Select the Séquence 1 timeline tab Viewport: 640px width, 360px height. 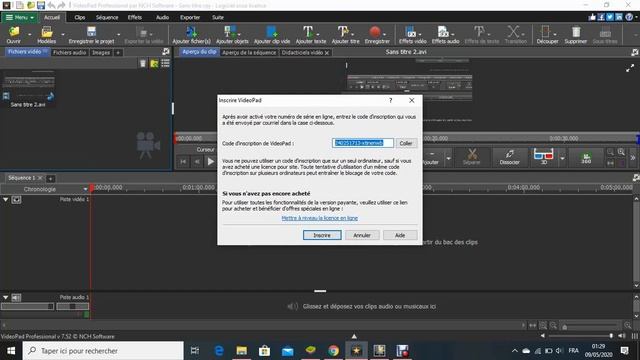22,178
